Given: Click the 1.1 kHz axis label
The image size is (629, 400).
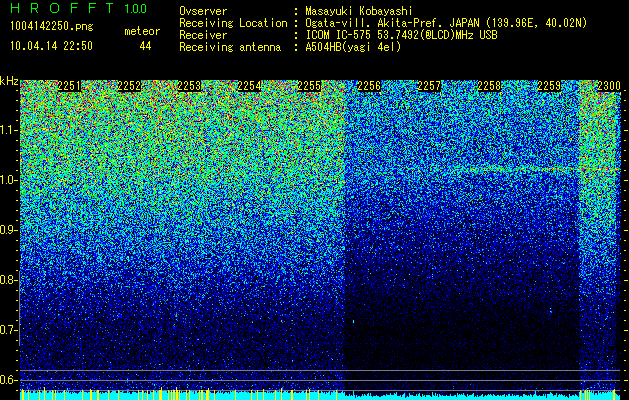Looking at the screenshot, I should tap(9, 130).
